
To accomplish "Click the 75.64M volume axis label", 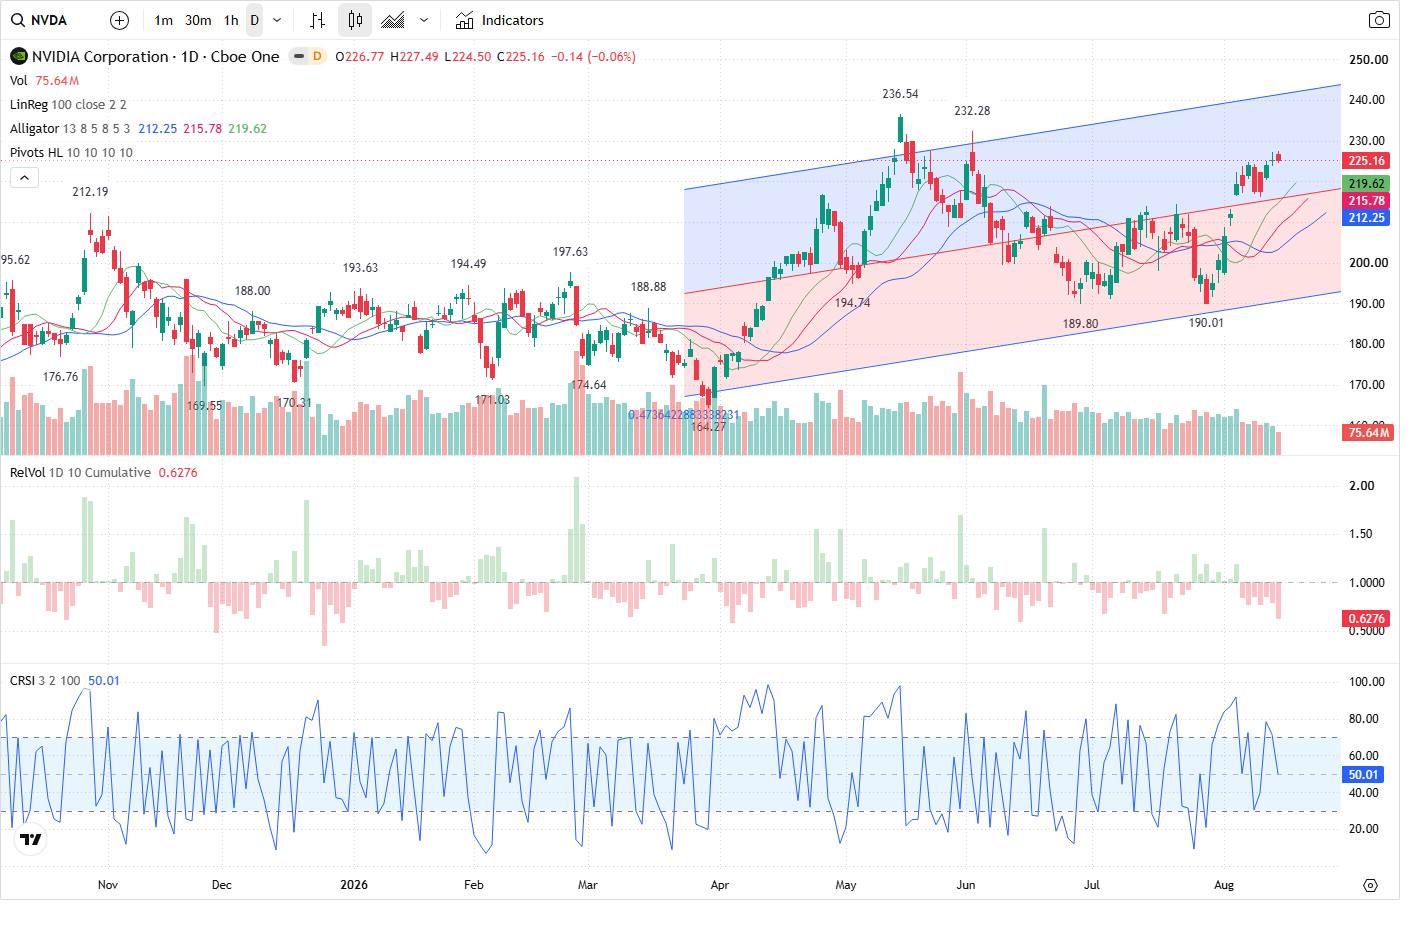I will click(x=1368, y=432).
